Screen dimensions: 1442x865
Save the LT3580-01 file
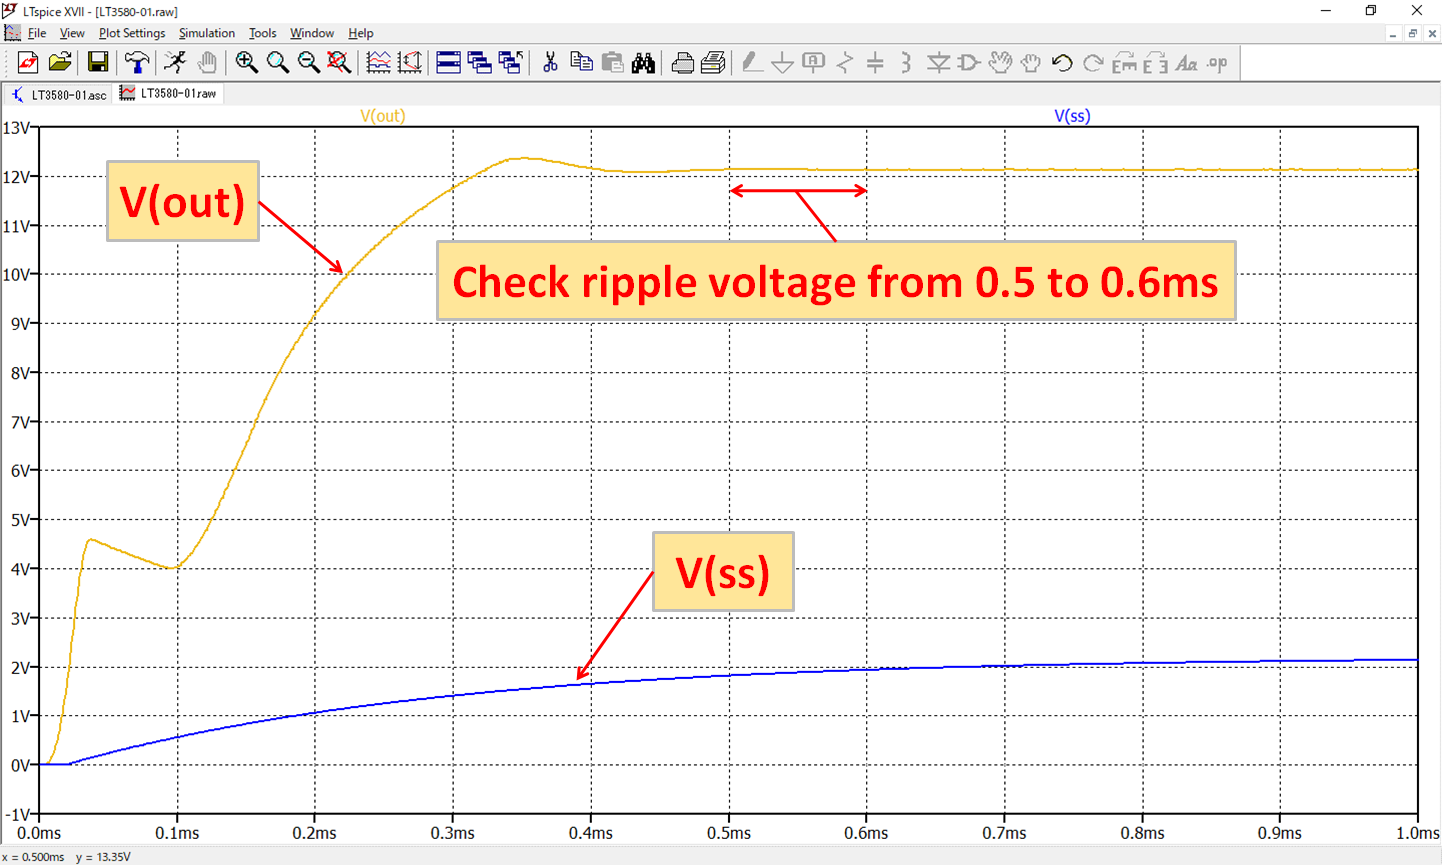point(97,62)
